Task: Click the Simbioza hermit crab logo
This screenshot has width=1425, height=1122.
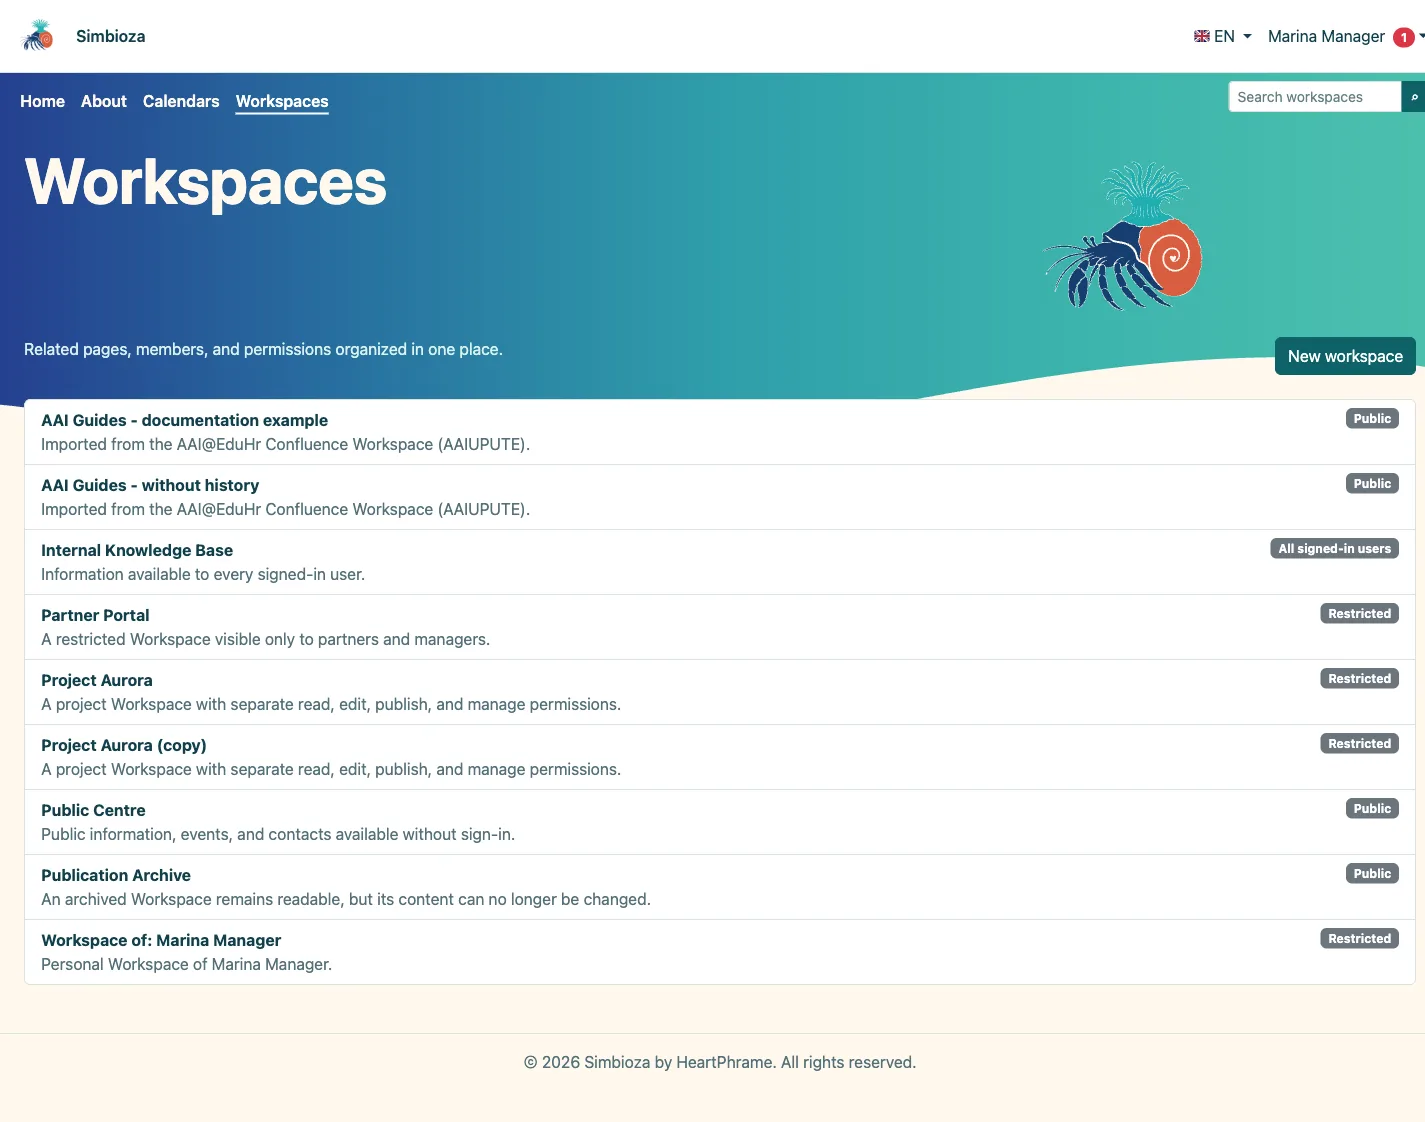Action: tap(37, 36)
